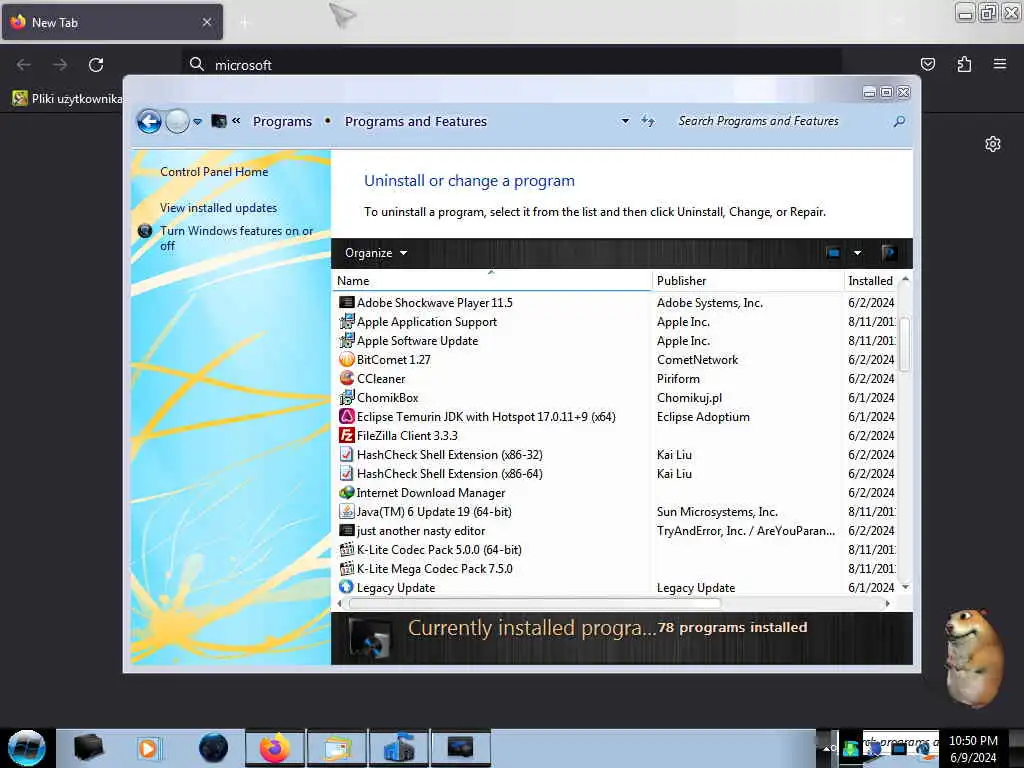
Task: Reload the Firefox page
Action: pos(96,65)
